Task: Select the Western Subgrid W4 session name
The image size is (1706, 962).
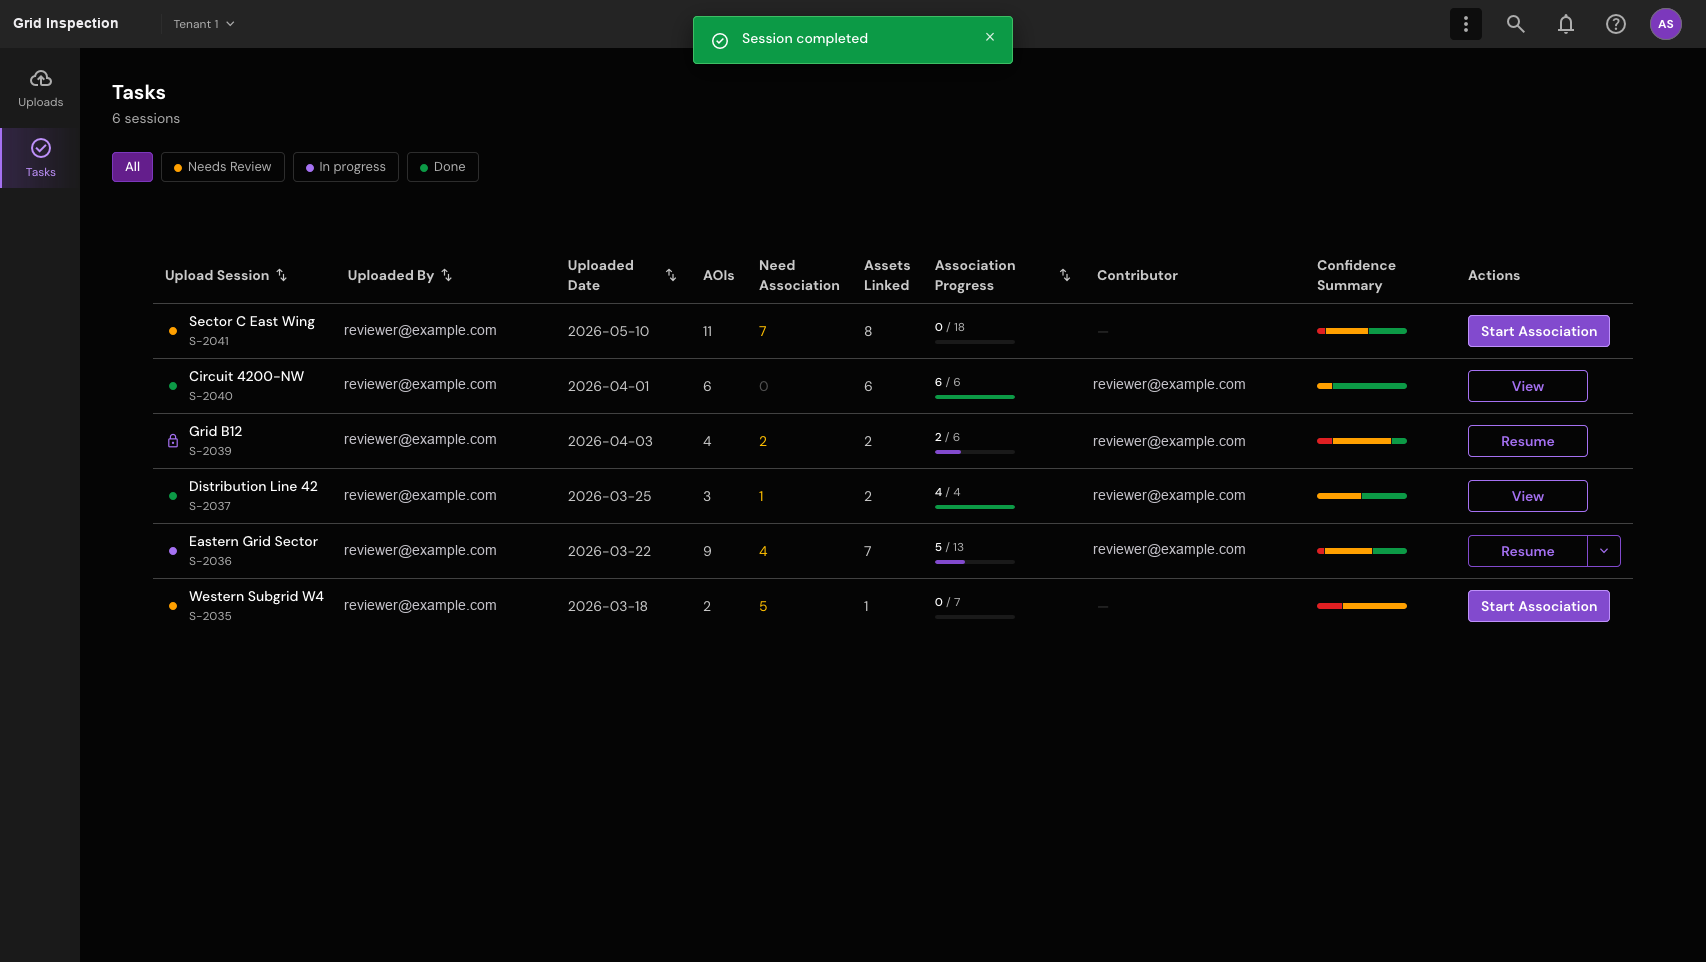Action: (x=256, y=596)
